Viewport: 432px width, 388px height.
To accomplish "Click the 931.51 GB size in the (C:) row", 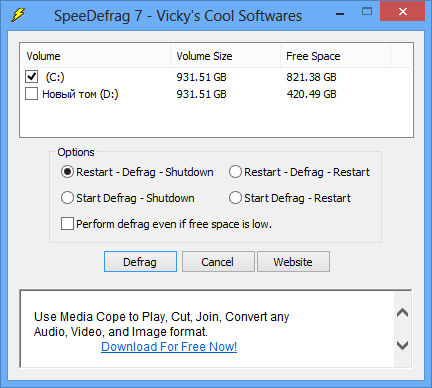I will (201, 77).
